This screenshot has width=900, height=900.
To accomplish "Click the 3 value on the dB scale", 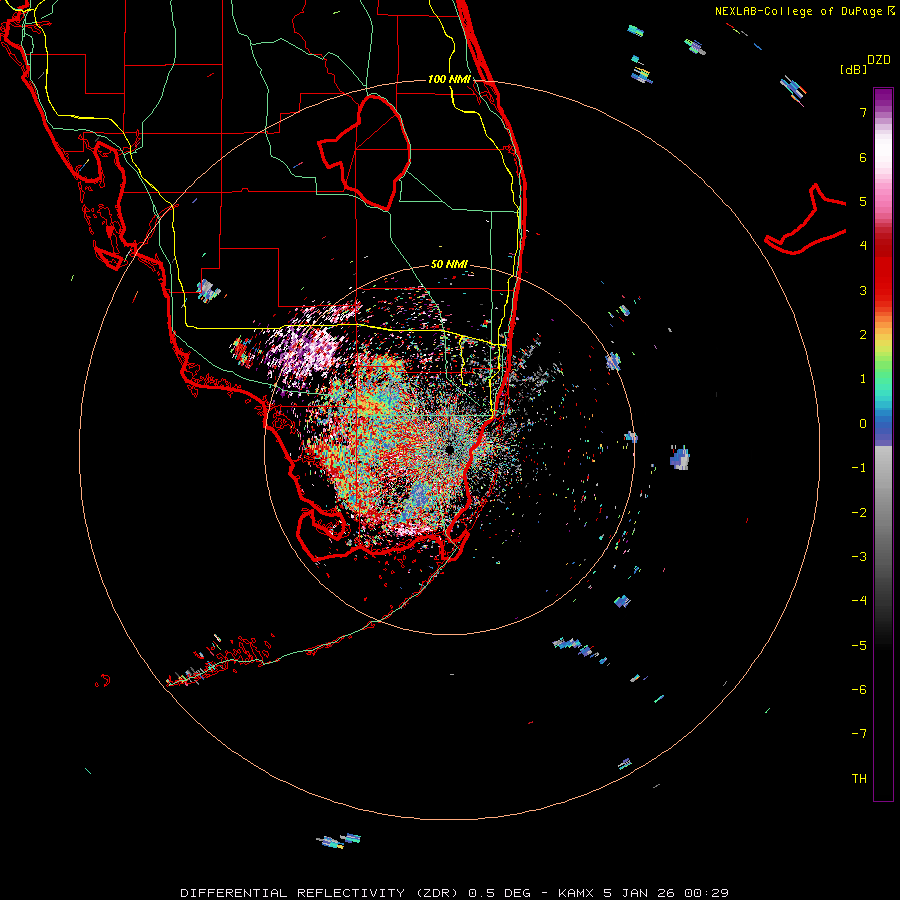I will pyautogui.click(x=863, y=290).
